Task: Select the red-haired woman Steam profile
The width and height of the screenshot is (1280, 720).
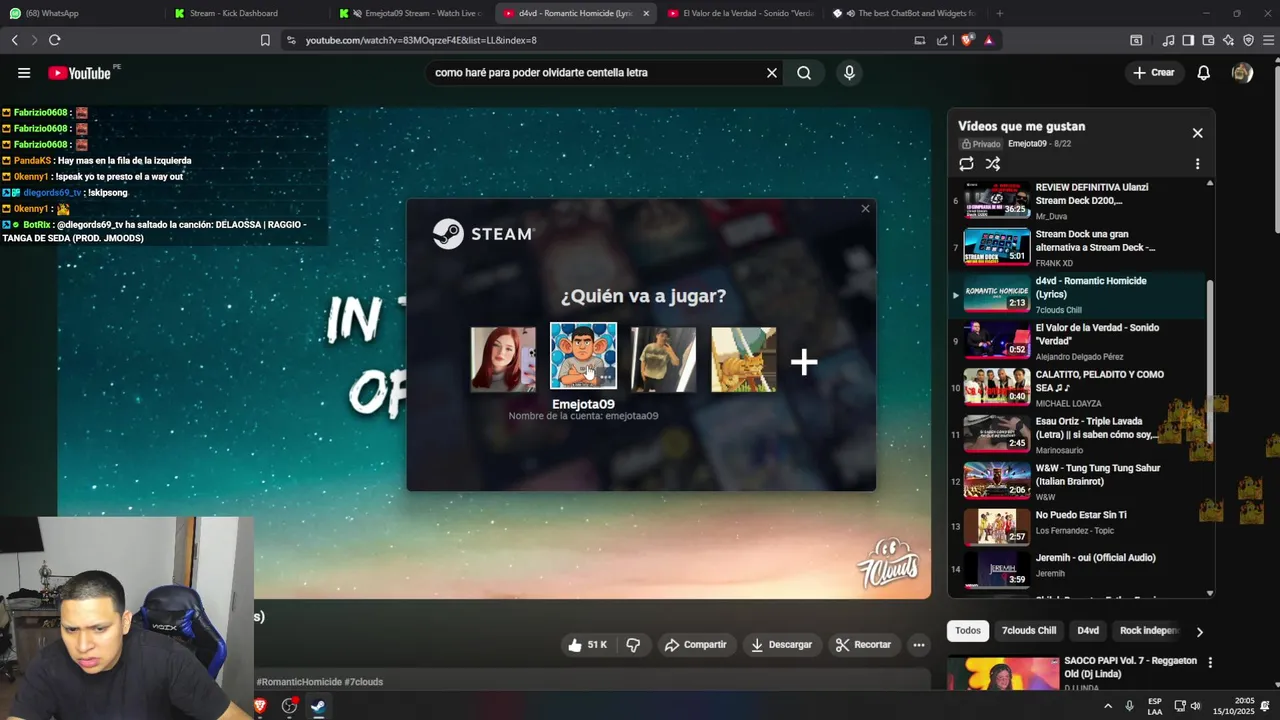Action: coord(503,359)
